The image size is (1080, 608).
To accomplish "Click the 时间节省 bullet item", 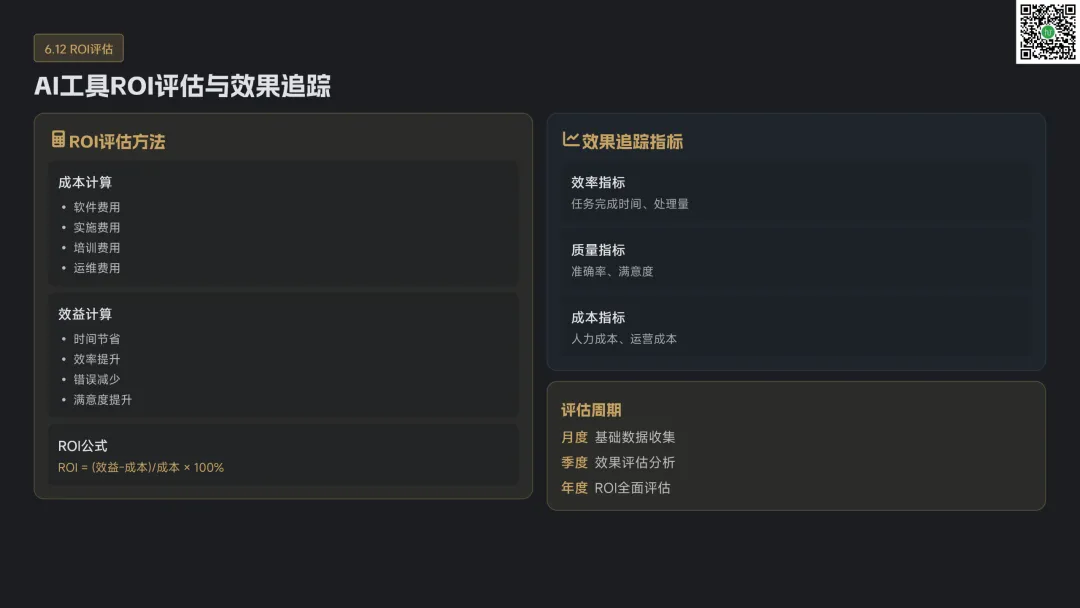I will pos(96,339).
